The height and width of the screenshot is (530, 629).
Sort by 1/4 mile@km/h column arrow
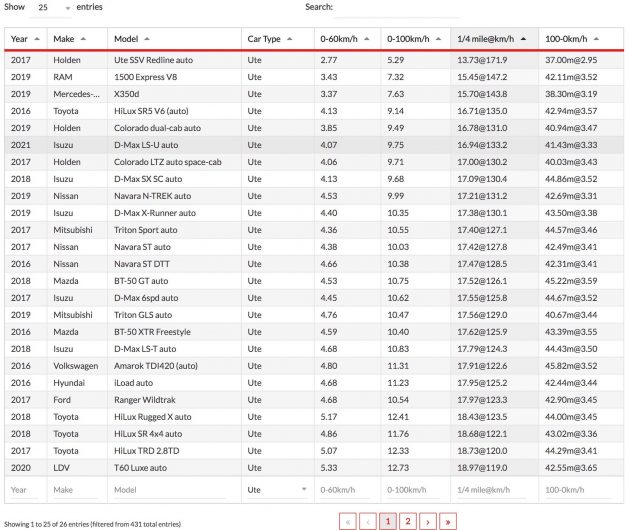tap(523, 39)
